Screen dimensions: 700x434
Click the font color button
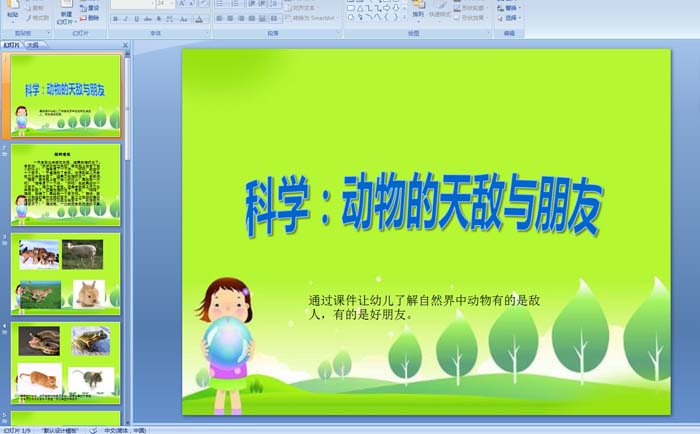199,18
